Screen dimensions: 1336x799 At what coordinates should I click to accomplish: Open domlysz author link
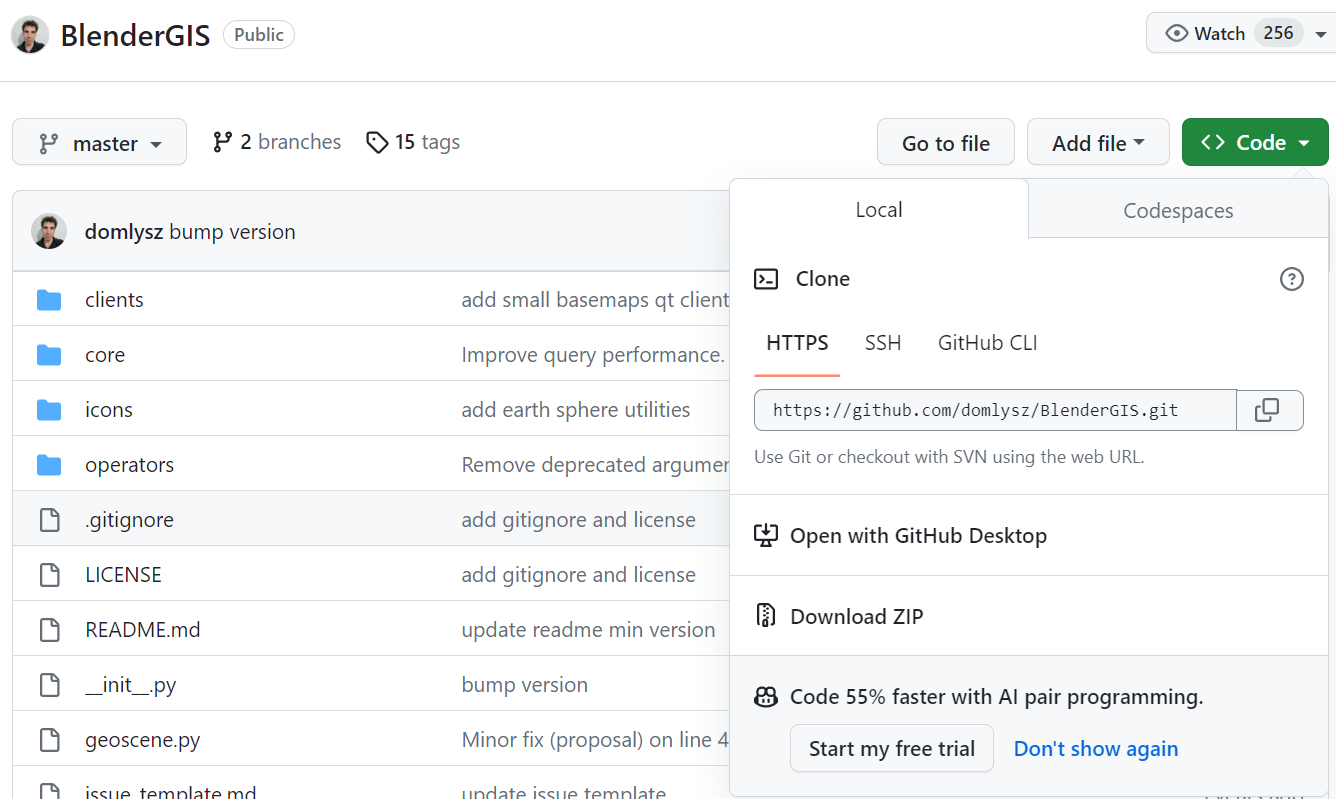coord(124,231)
